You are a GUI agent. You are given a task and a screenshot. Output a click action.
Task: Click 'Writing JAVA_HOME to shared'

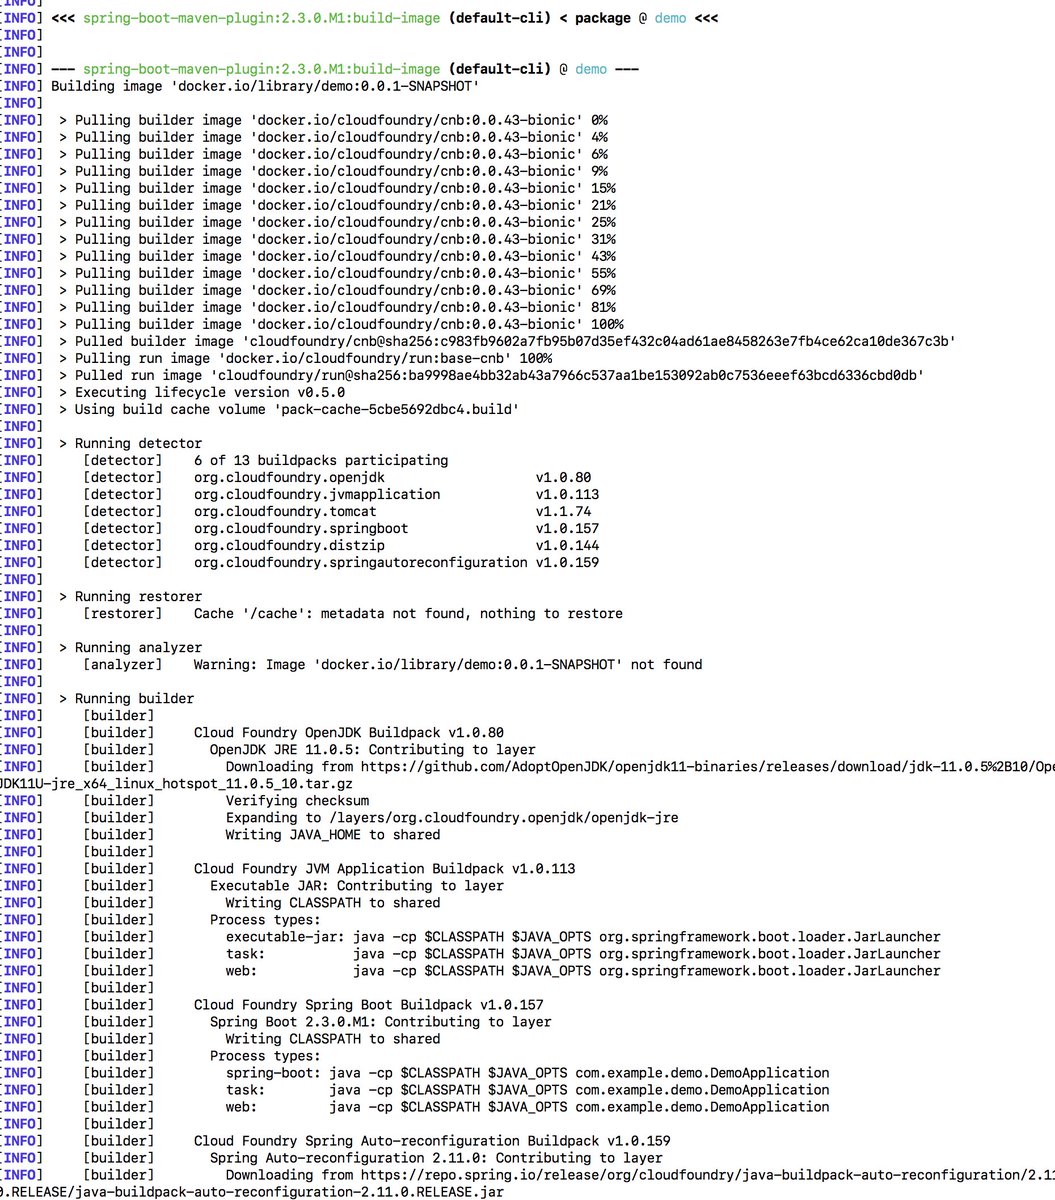tap(333, 834)
